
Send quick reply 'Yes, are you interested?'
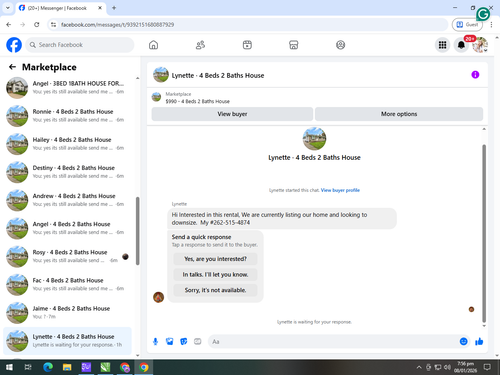(x=215, y=259)
